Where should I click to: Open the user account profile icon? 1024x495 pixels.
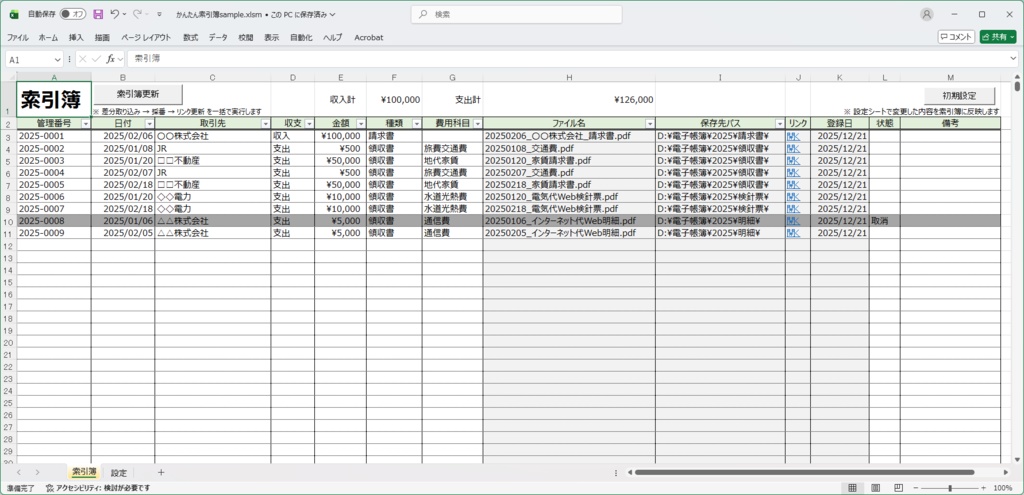click(x=926, y=14)
